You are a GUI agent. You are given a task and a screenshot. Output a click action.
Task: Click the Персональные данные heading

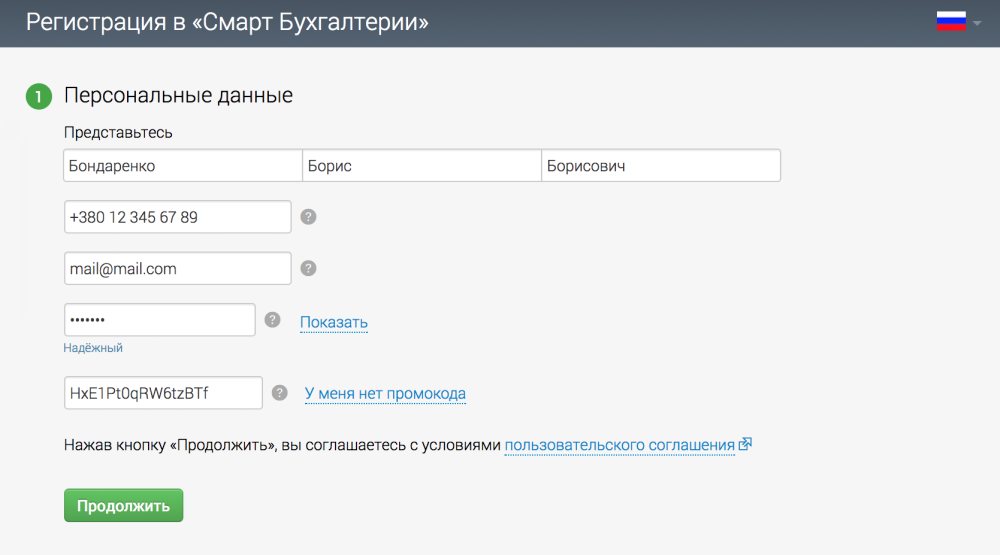tap(179, 96)
